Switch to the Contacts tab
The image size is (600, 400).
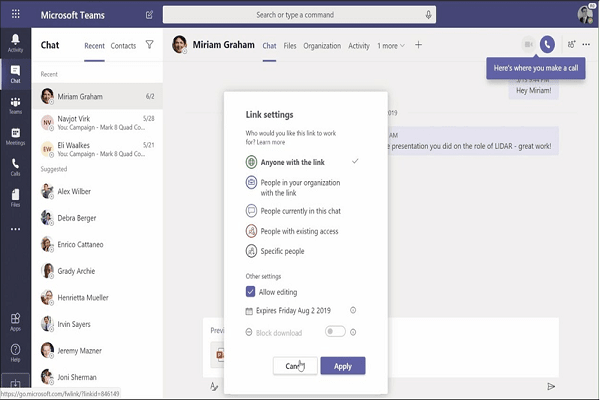pyautogui.click(x=123, y=46)
